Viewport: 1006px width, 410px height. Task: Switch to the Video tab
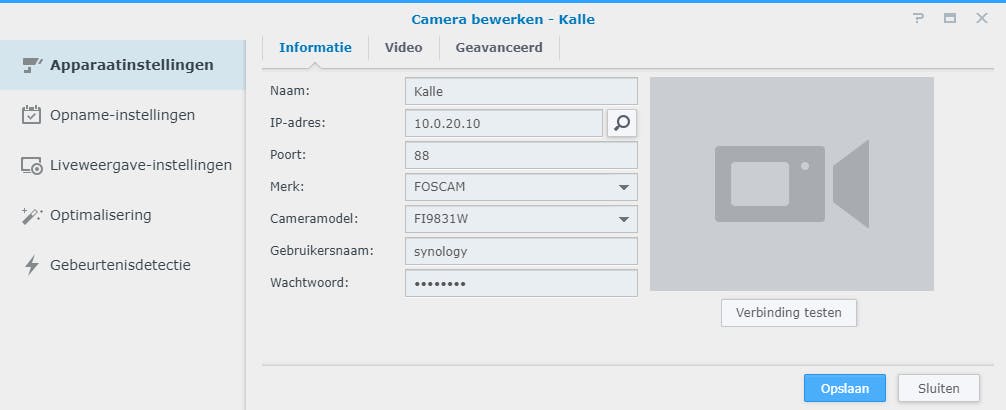click(x=403, y=47)
